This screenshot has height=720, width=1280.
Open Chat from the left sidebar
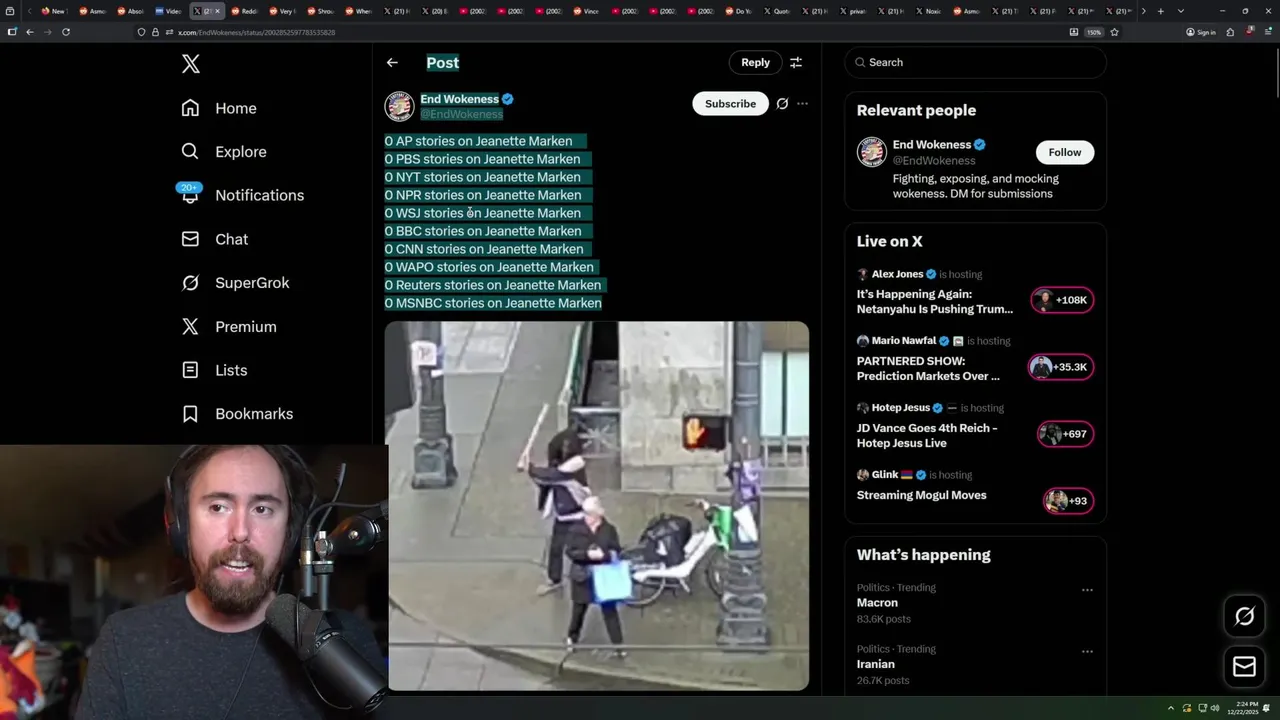tap(215, 239)
